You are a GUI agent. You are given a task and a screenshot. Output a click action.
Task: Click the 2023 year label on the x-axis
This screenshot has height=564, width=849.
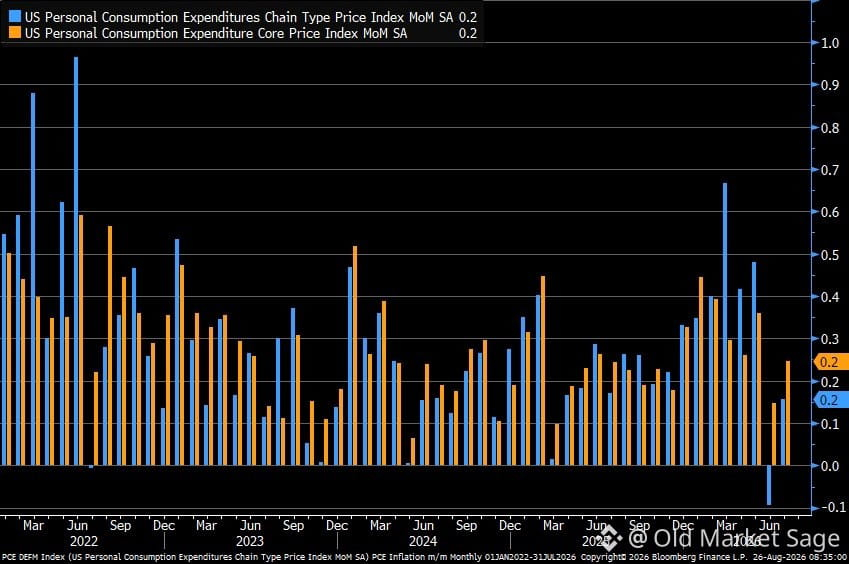click(250, 541)
